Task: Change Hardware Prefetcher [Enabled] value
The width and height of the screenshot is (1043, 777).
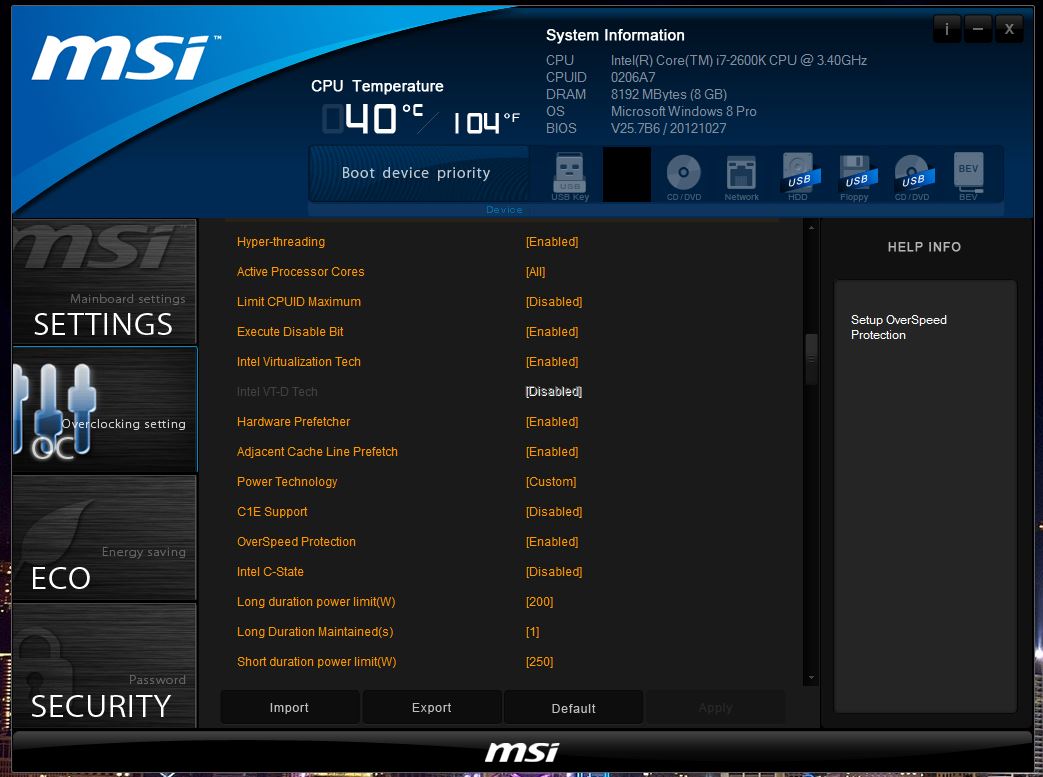Action: (x=552, y=421)
